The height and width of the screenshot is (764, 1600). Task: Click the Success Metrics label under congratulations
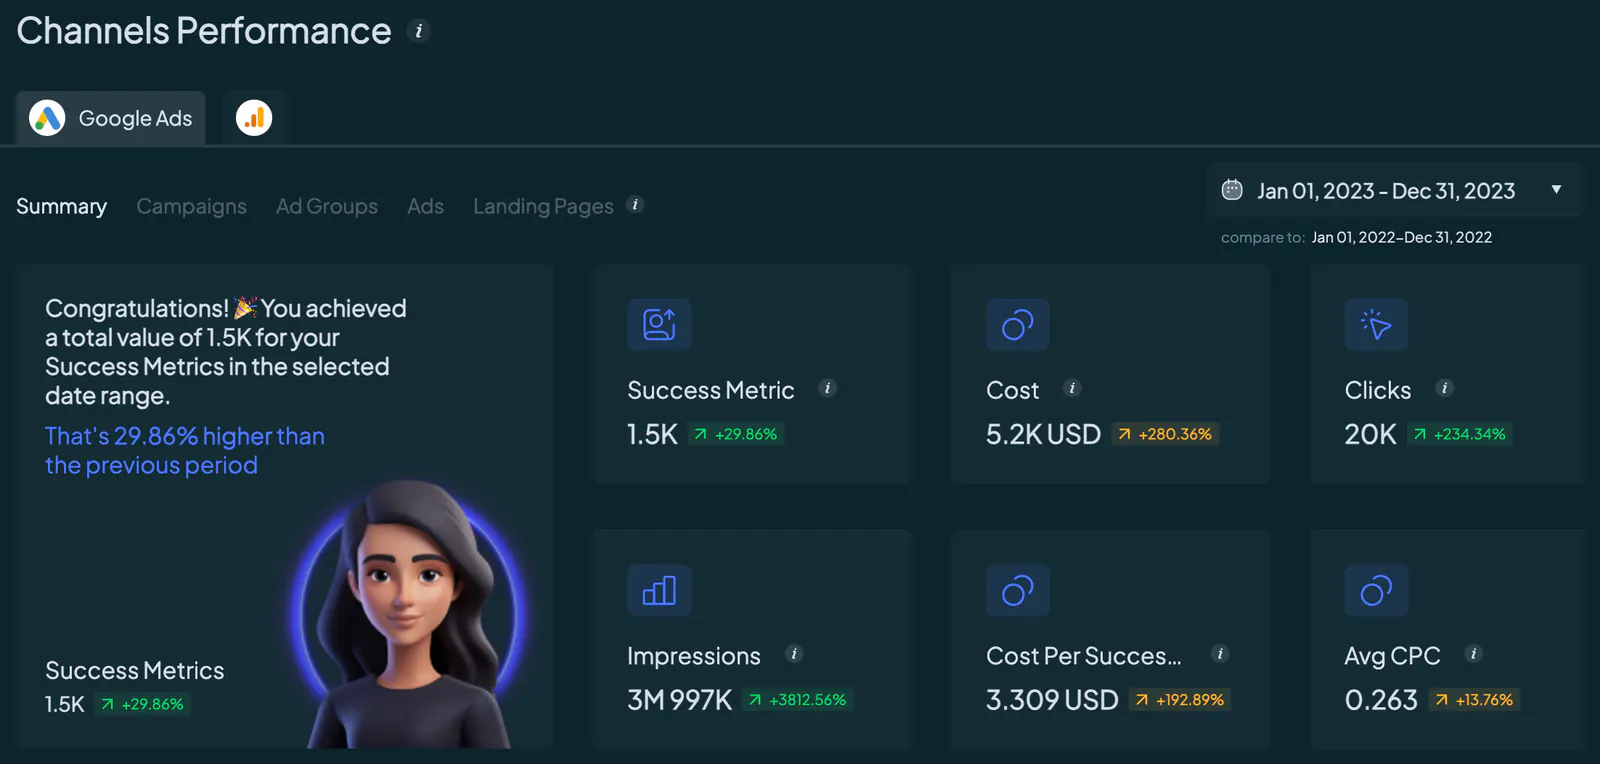(x=135, y=670)
